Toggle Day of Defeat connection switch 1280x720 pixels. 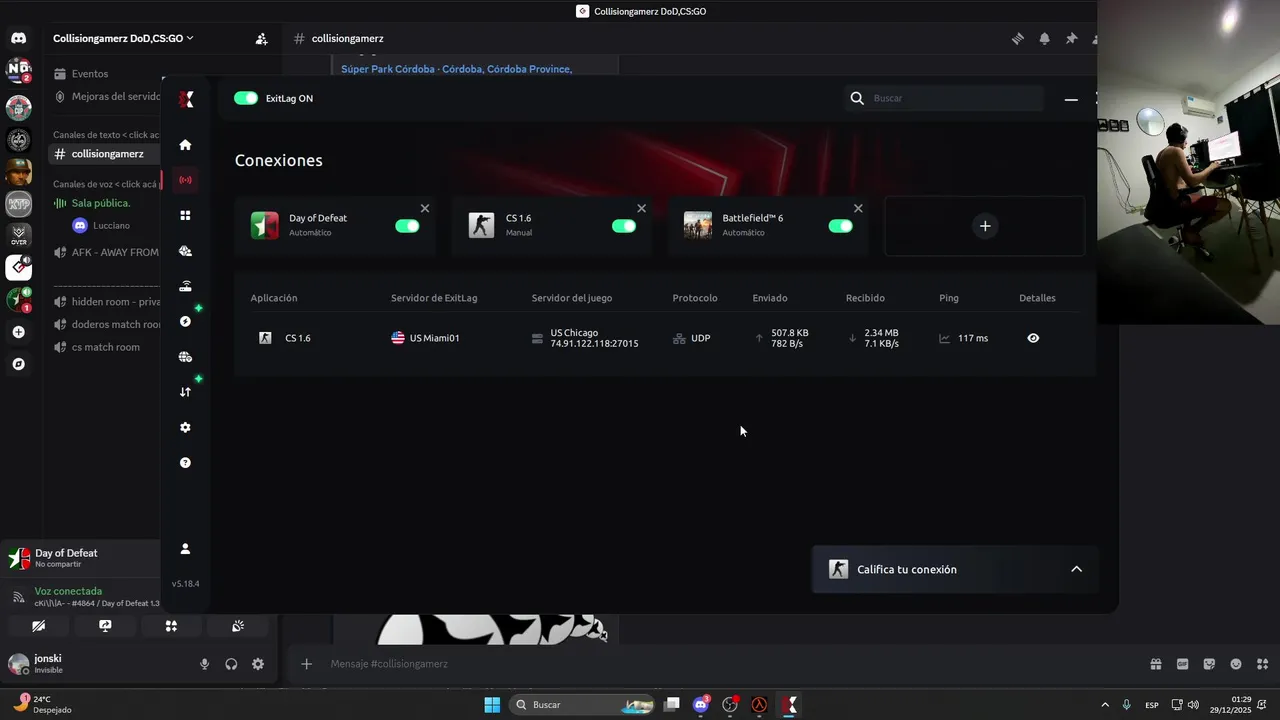[407, 226]
